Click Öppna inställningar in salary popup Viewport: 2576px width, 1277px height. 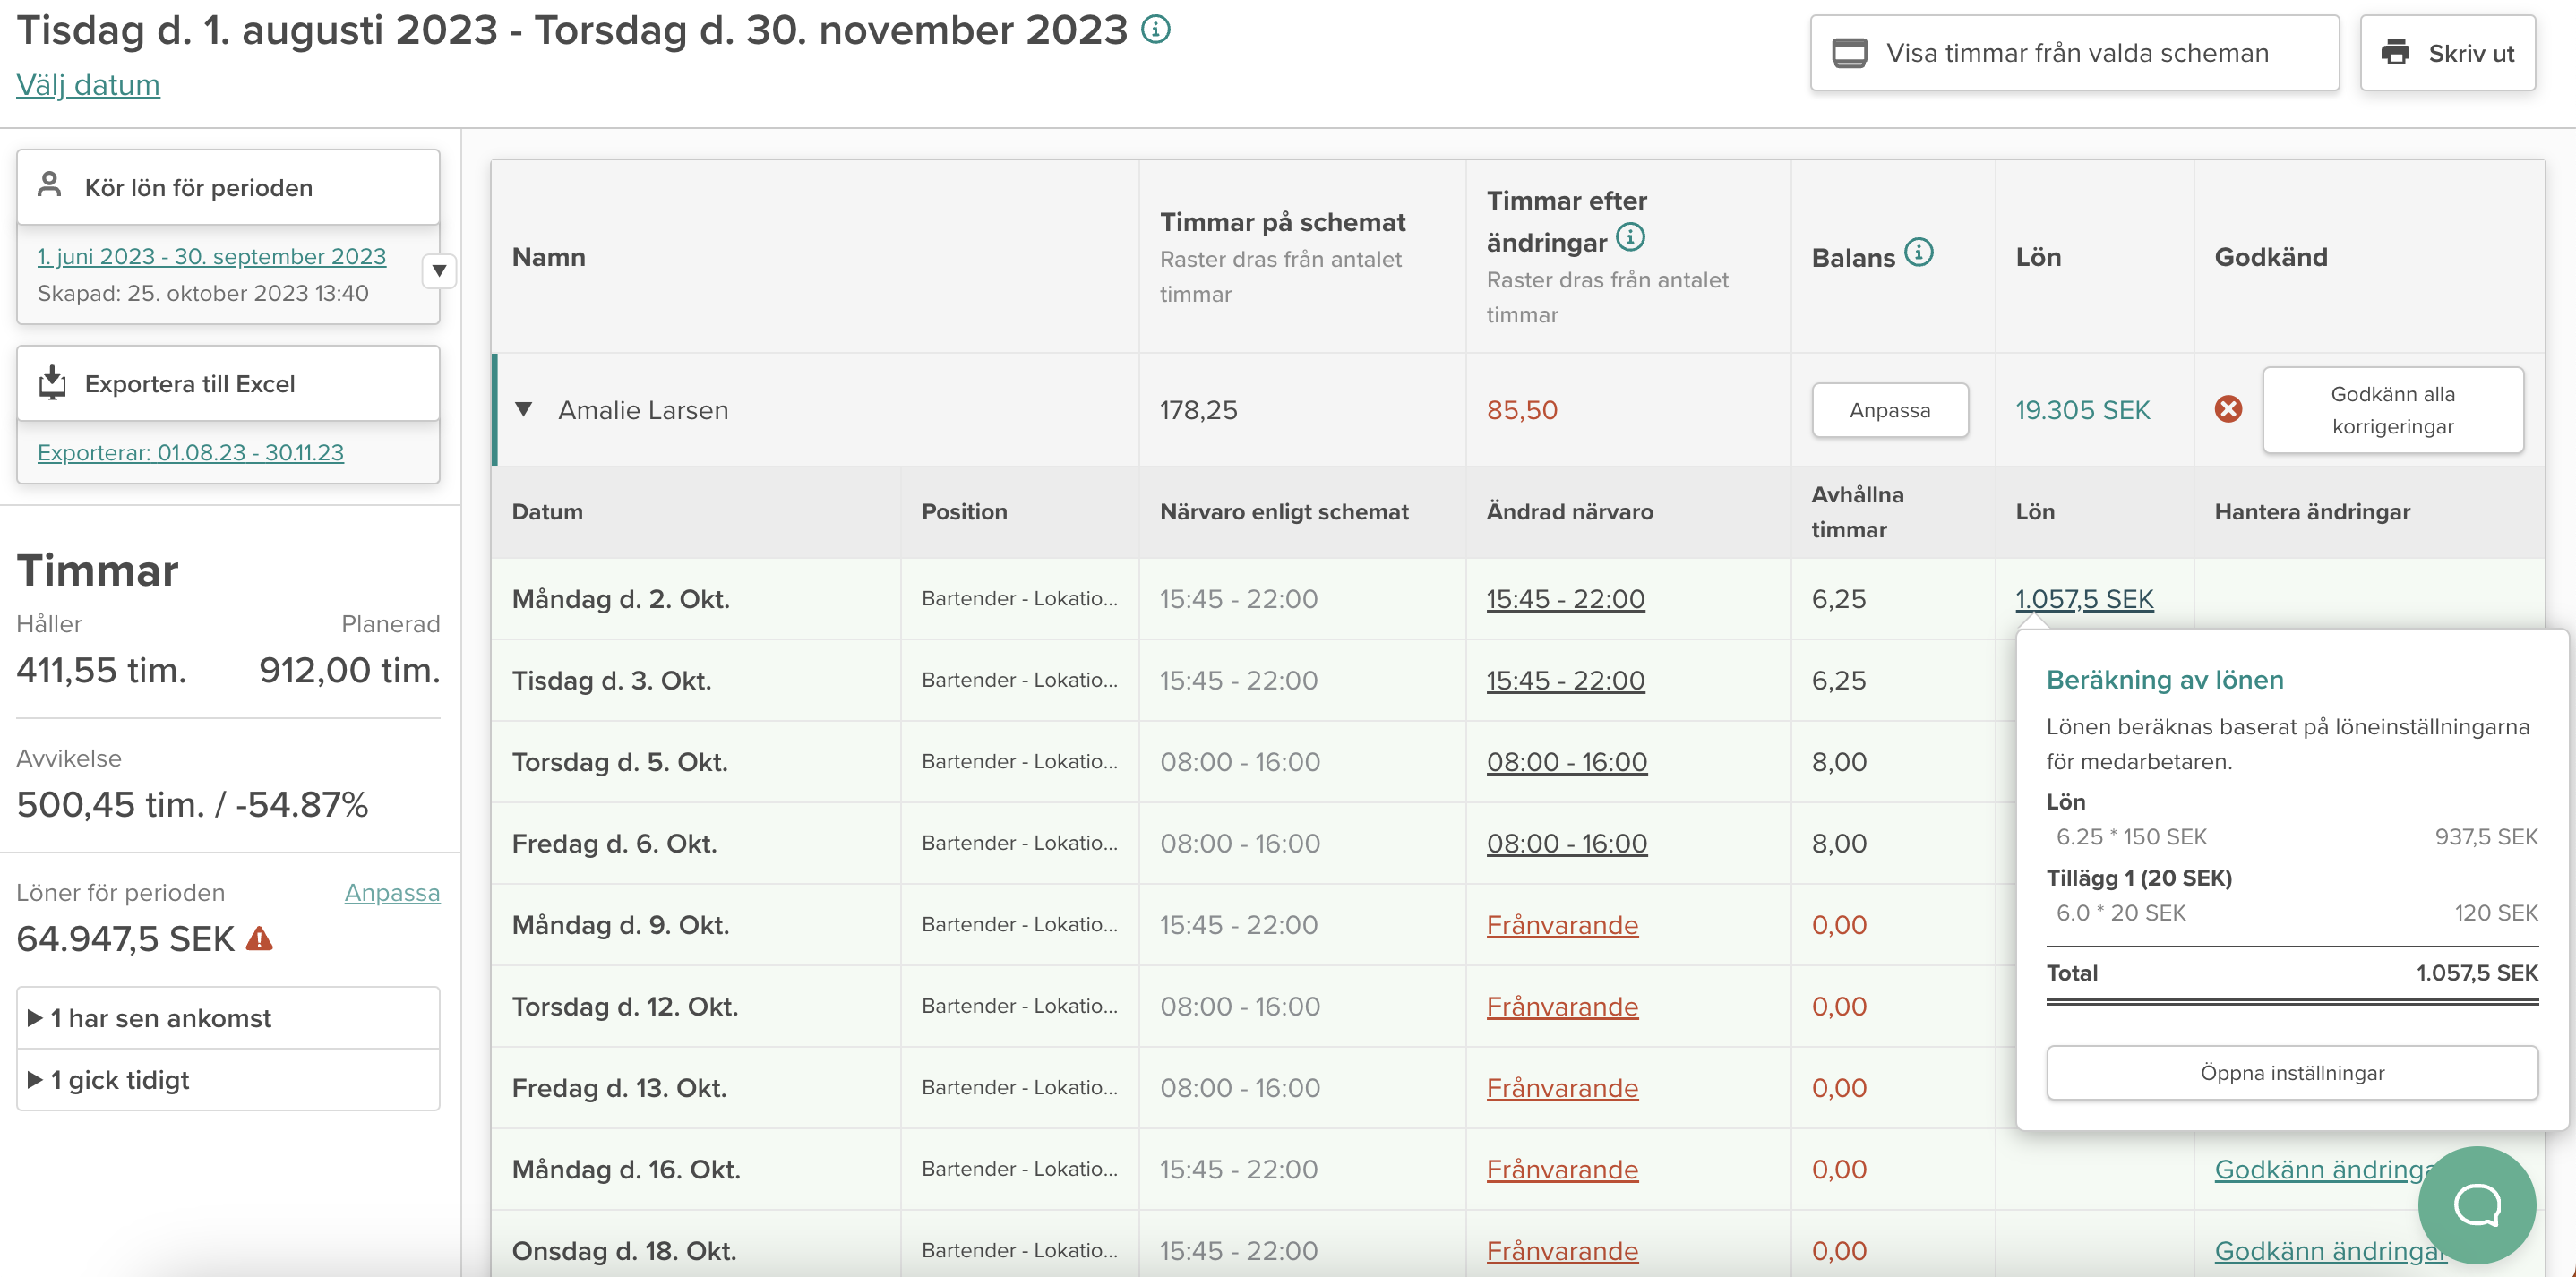pyautogui.click(x=2291, y=1073)
